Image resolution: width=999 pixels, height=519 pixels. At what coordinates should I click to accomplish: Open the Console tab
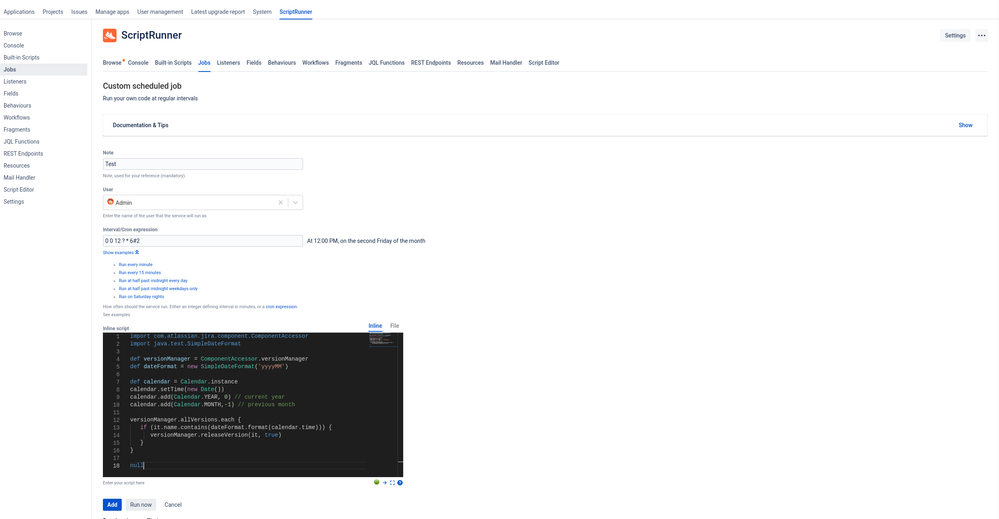(138, 63)
